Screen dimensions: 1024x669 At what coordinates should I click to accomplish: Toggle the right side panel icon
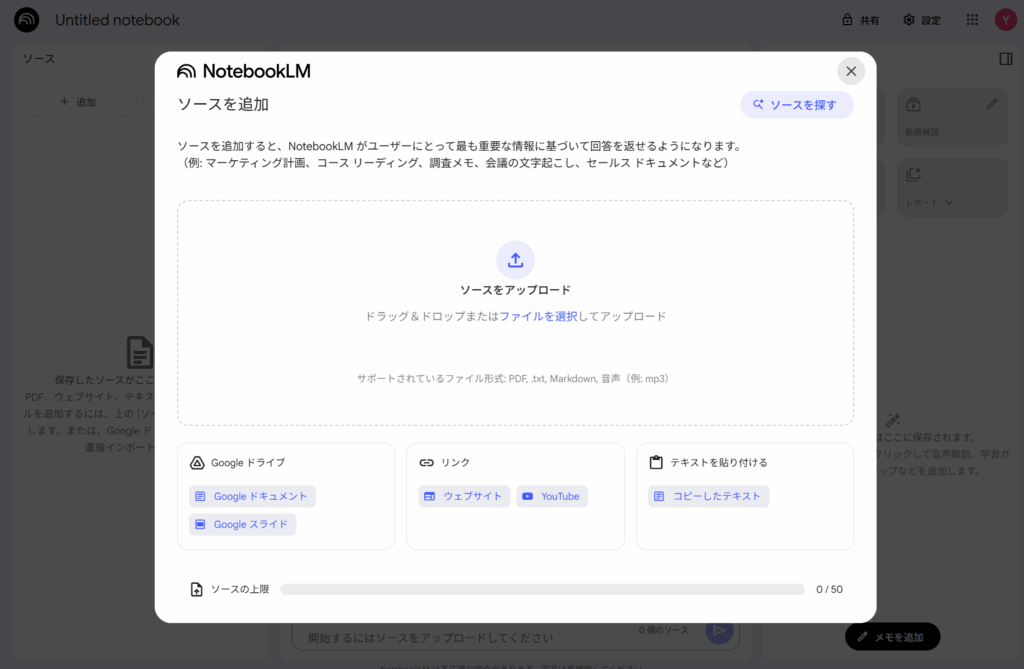pos(1006,59)
